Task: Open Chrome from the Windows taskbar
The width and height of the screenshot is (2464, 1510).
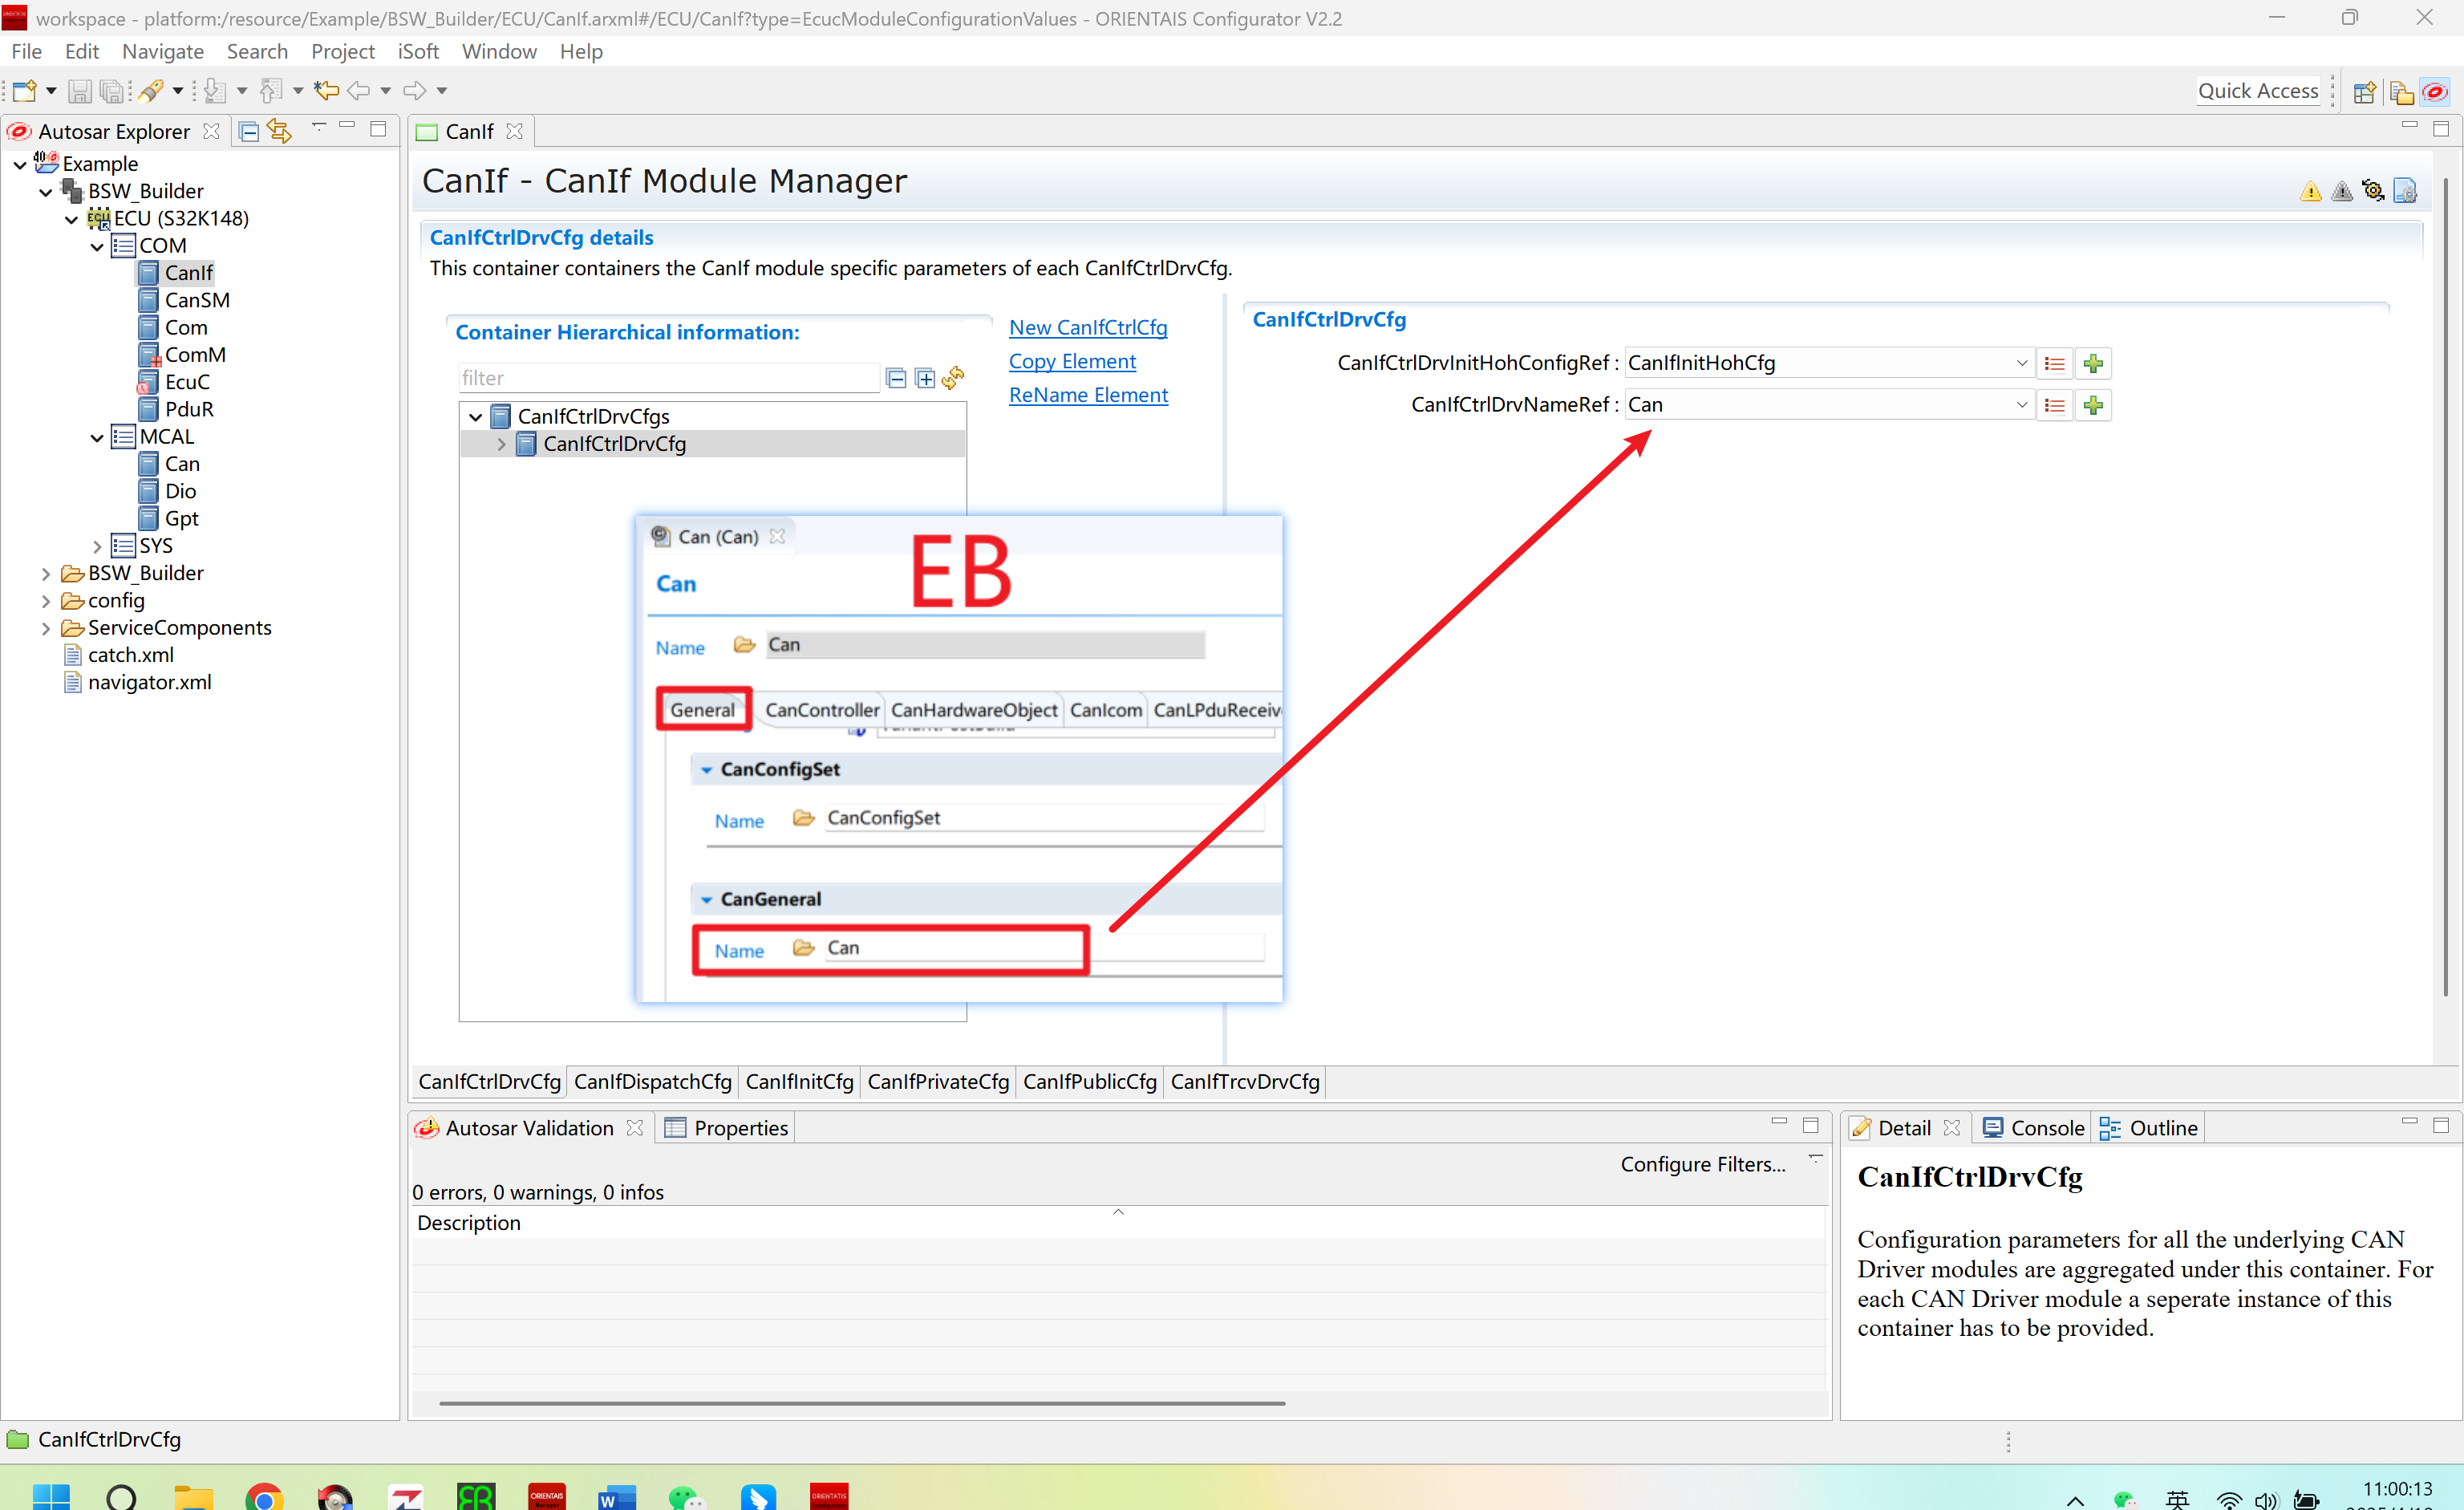Action: 264,1497
